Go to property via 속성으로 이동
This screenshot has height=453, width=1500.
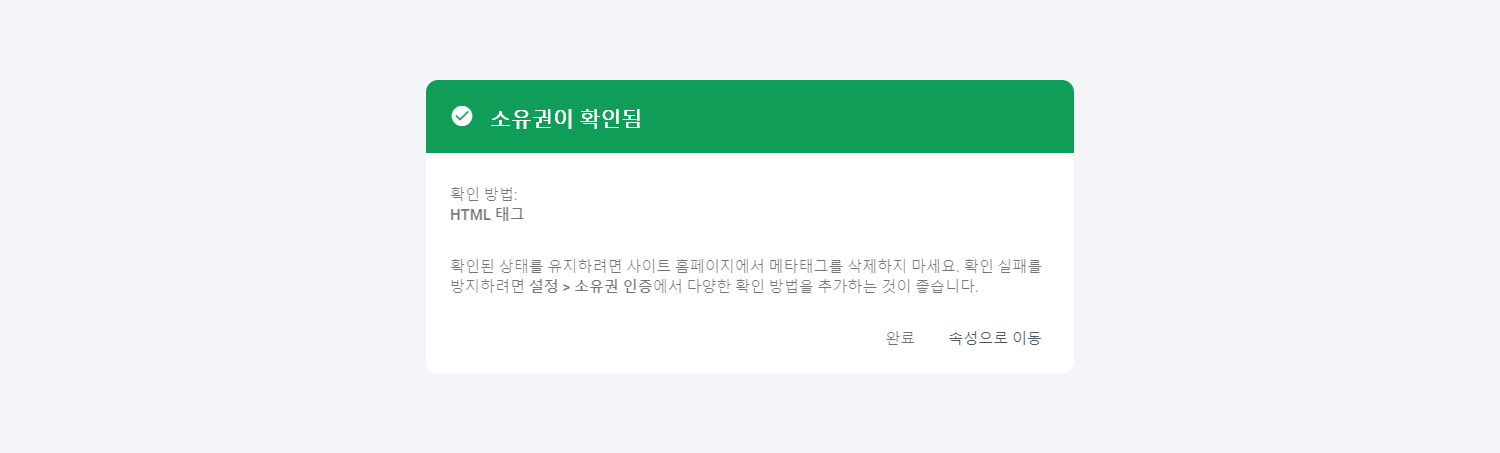(x=995, y=338)
